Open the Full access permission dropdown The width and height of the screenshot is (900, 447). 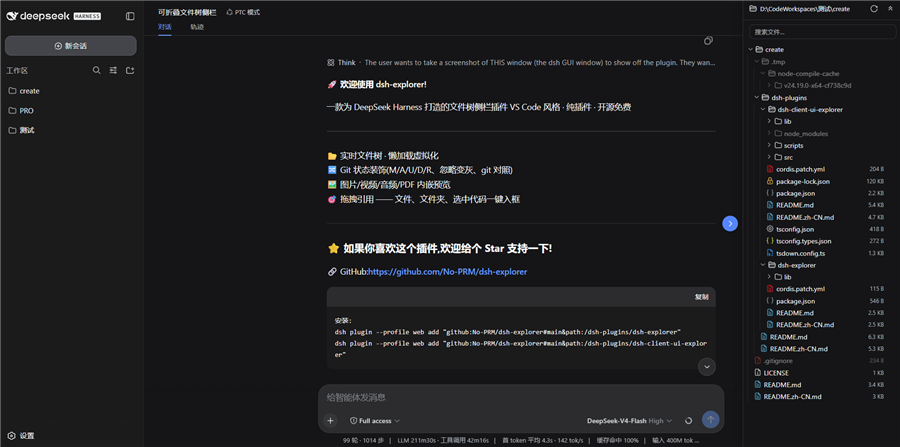pyautogui.click(x=375, y=421)
